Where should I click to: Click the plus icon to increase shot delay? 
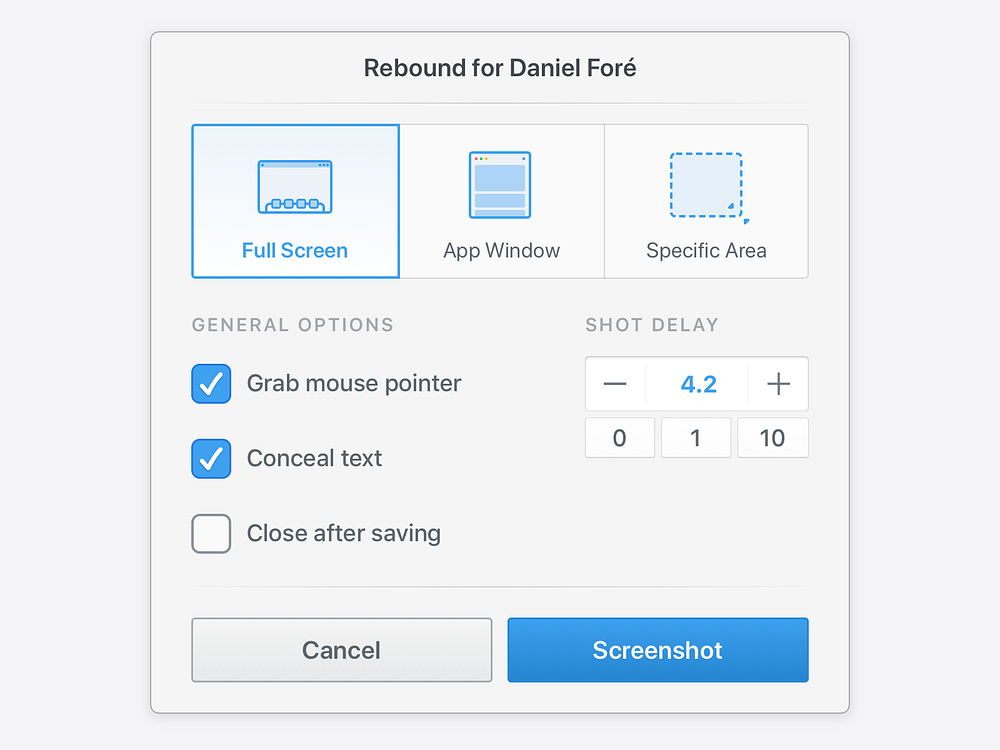point(777,383)
